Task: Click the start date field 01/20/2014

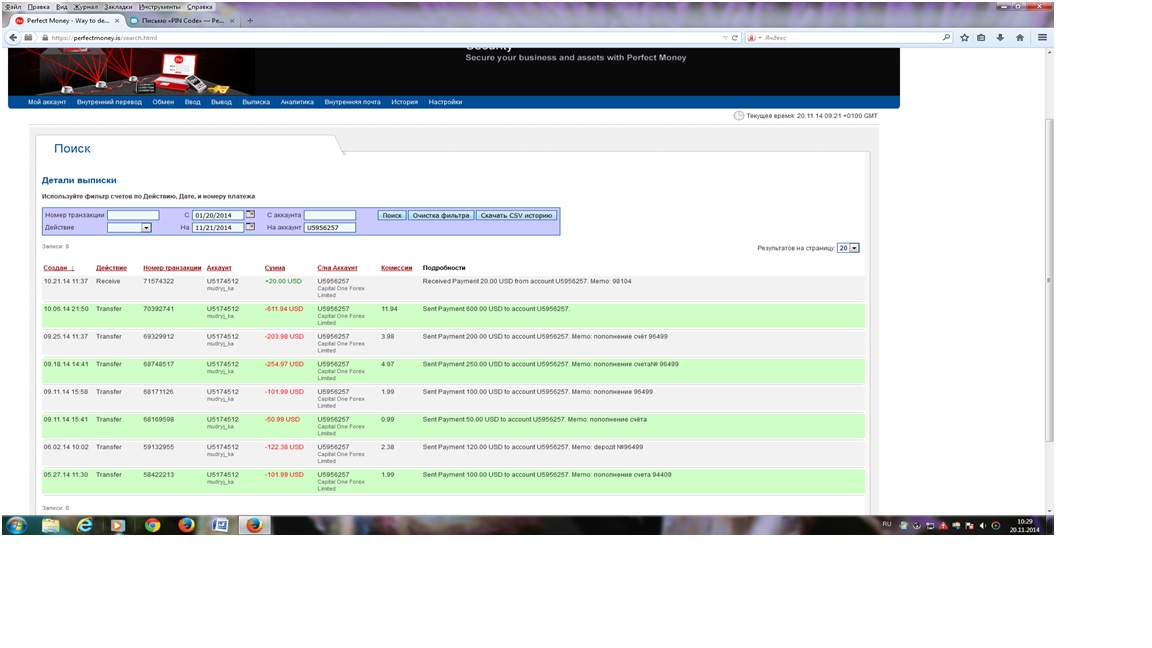Action: [217, 215]
